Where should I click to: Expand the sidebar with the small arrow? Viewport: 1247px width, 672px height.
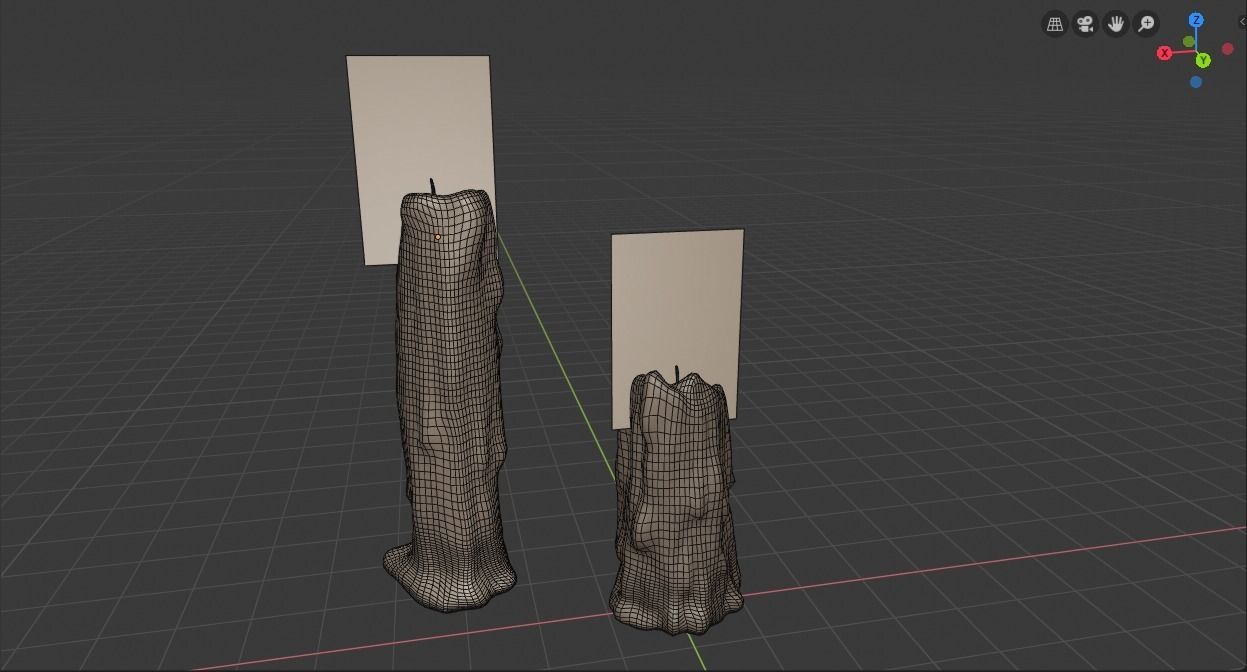(x=1242, y=22)
